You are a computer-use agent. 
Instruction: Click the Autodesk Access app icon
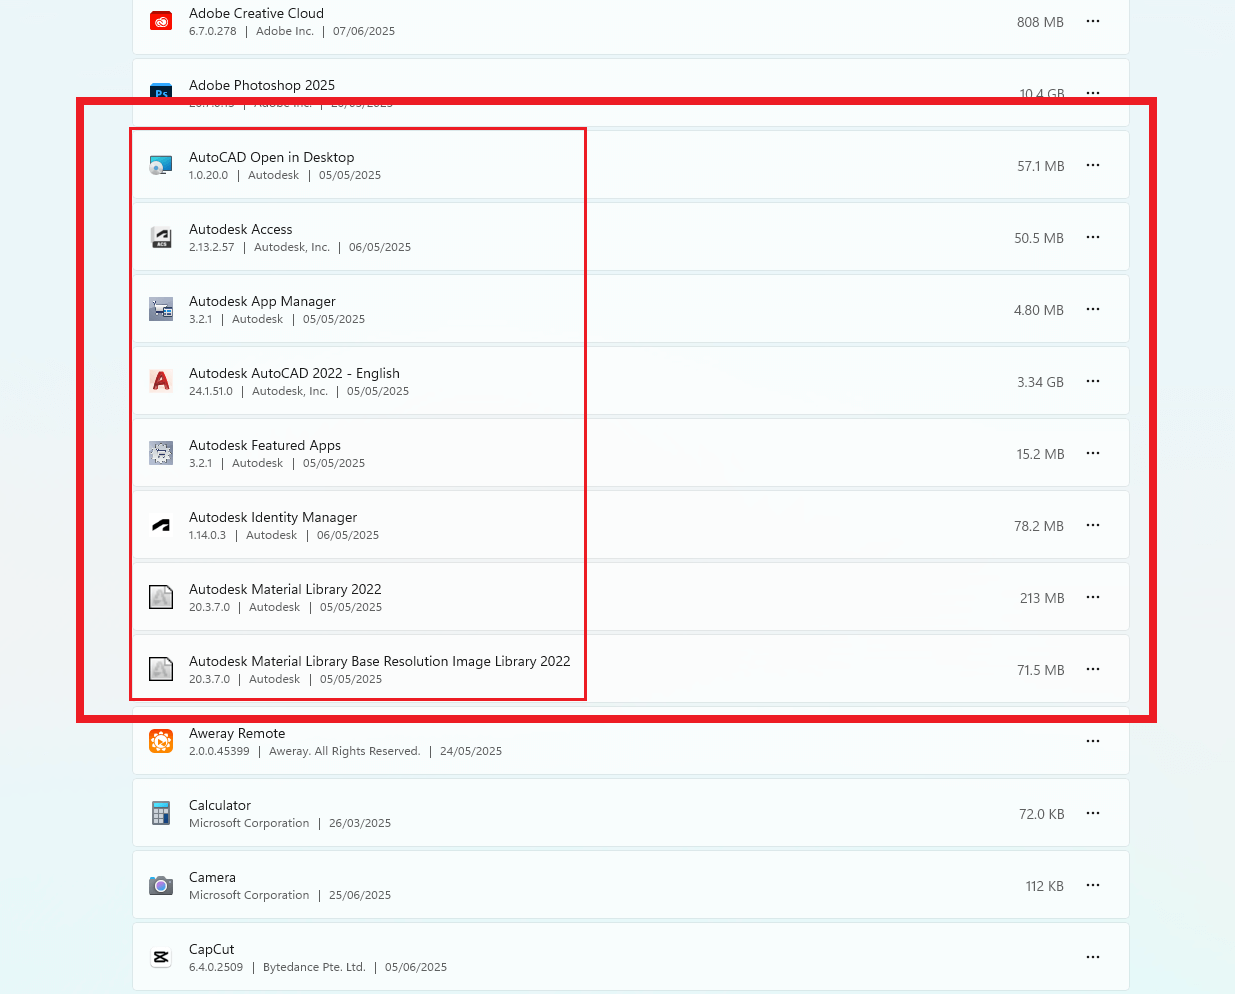coord(161,237)
